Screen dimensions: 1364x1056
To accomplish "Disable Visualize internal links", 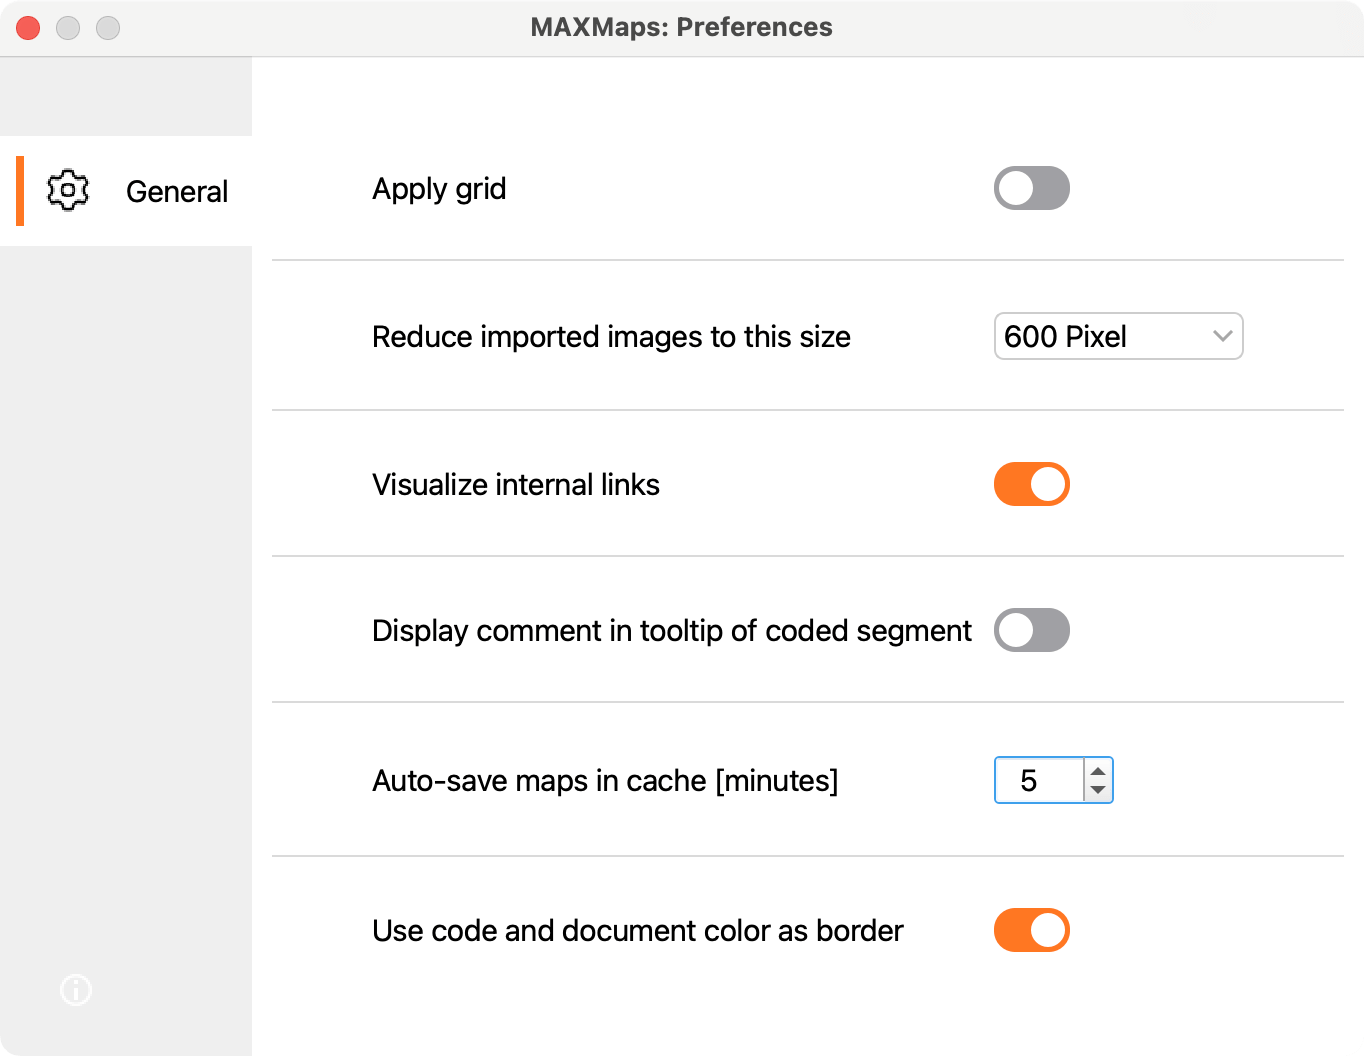I will (1031, 484).
